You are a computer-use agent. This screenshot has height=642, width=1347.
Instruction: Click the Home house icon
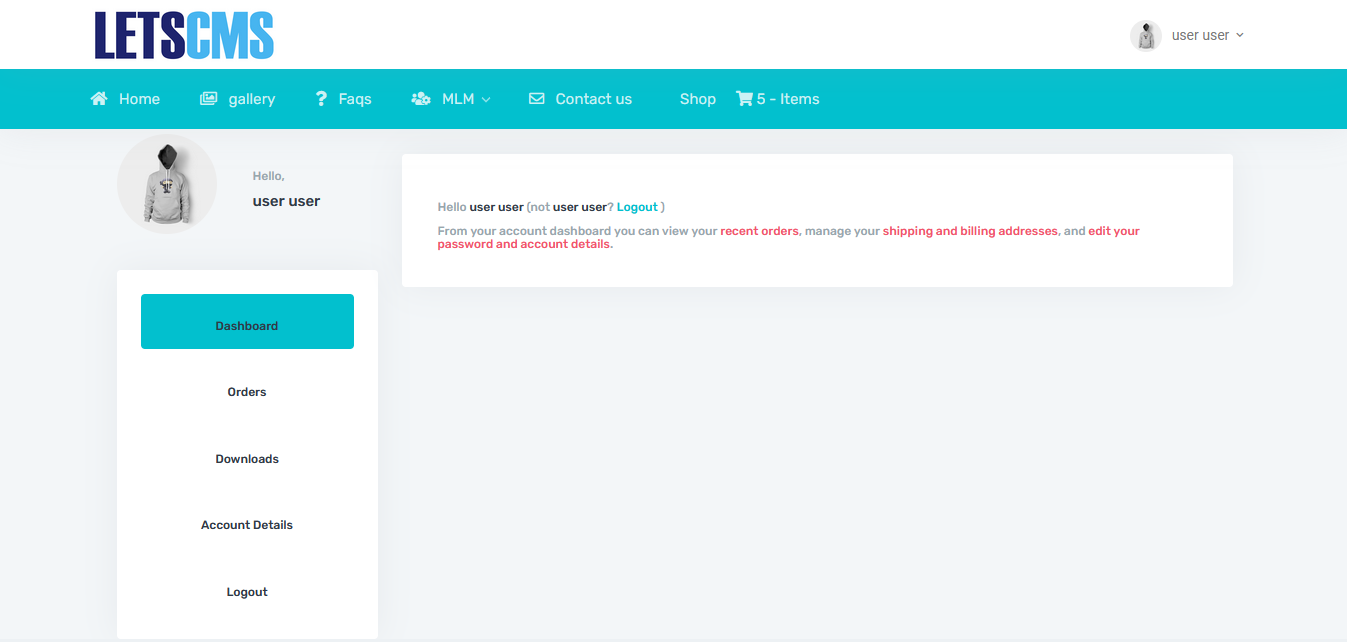click(x=99, y=99)
